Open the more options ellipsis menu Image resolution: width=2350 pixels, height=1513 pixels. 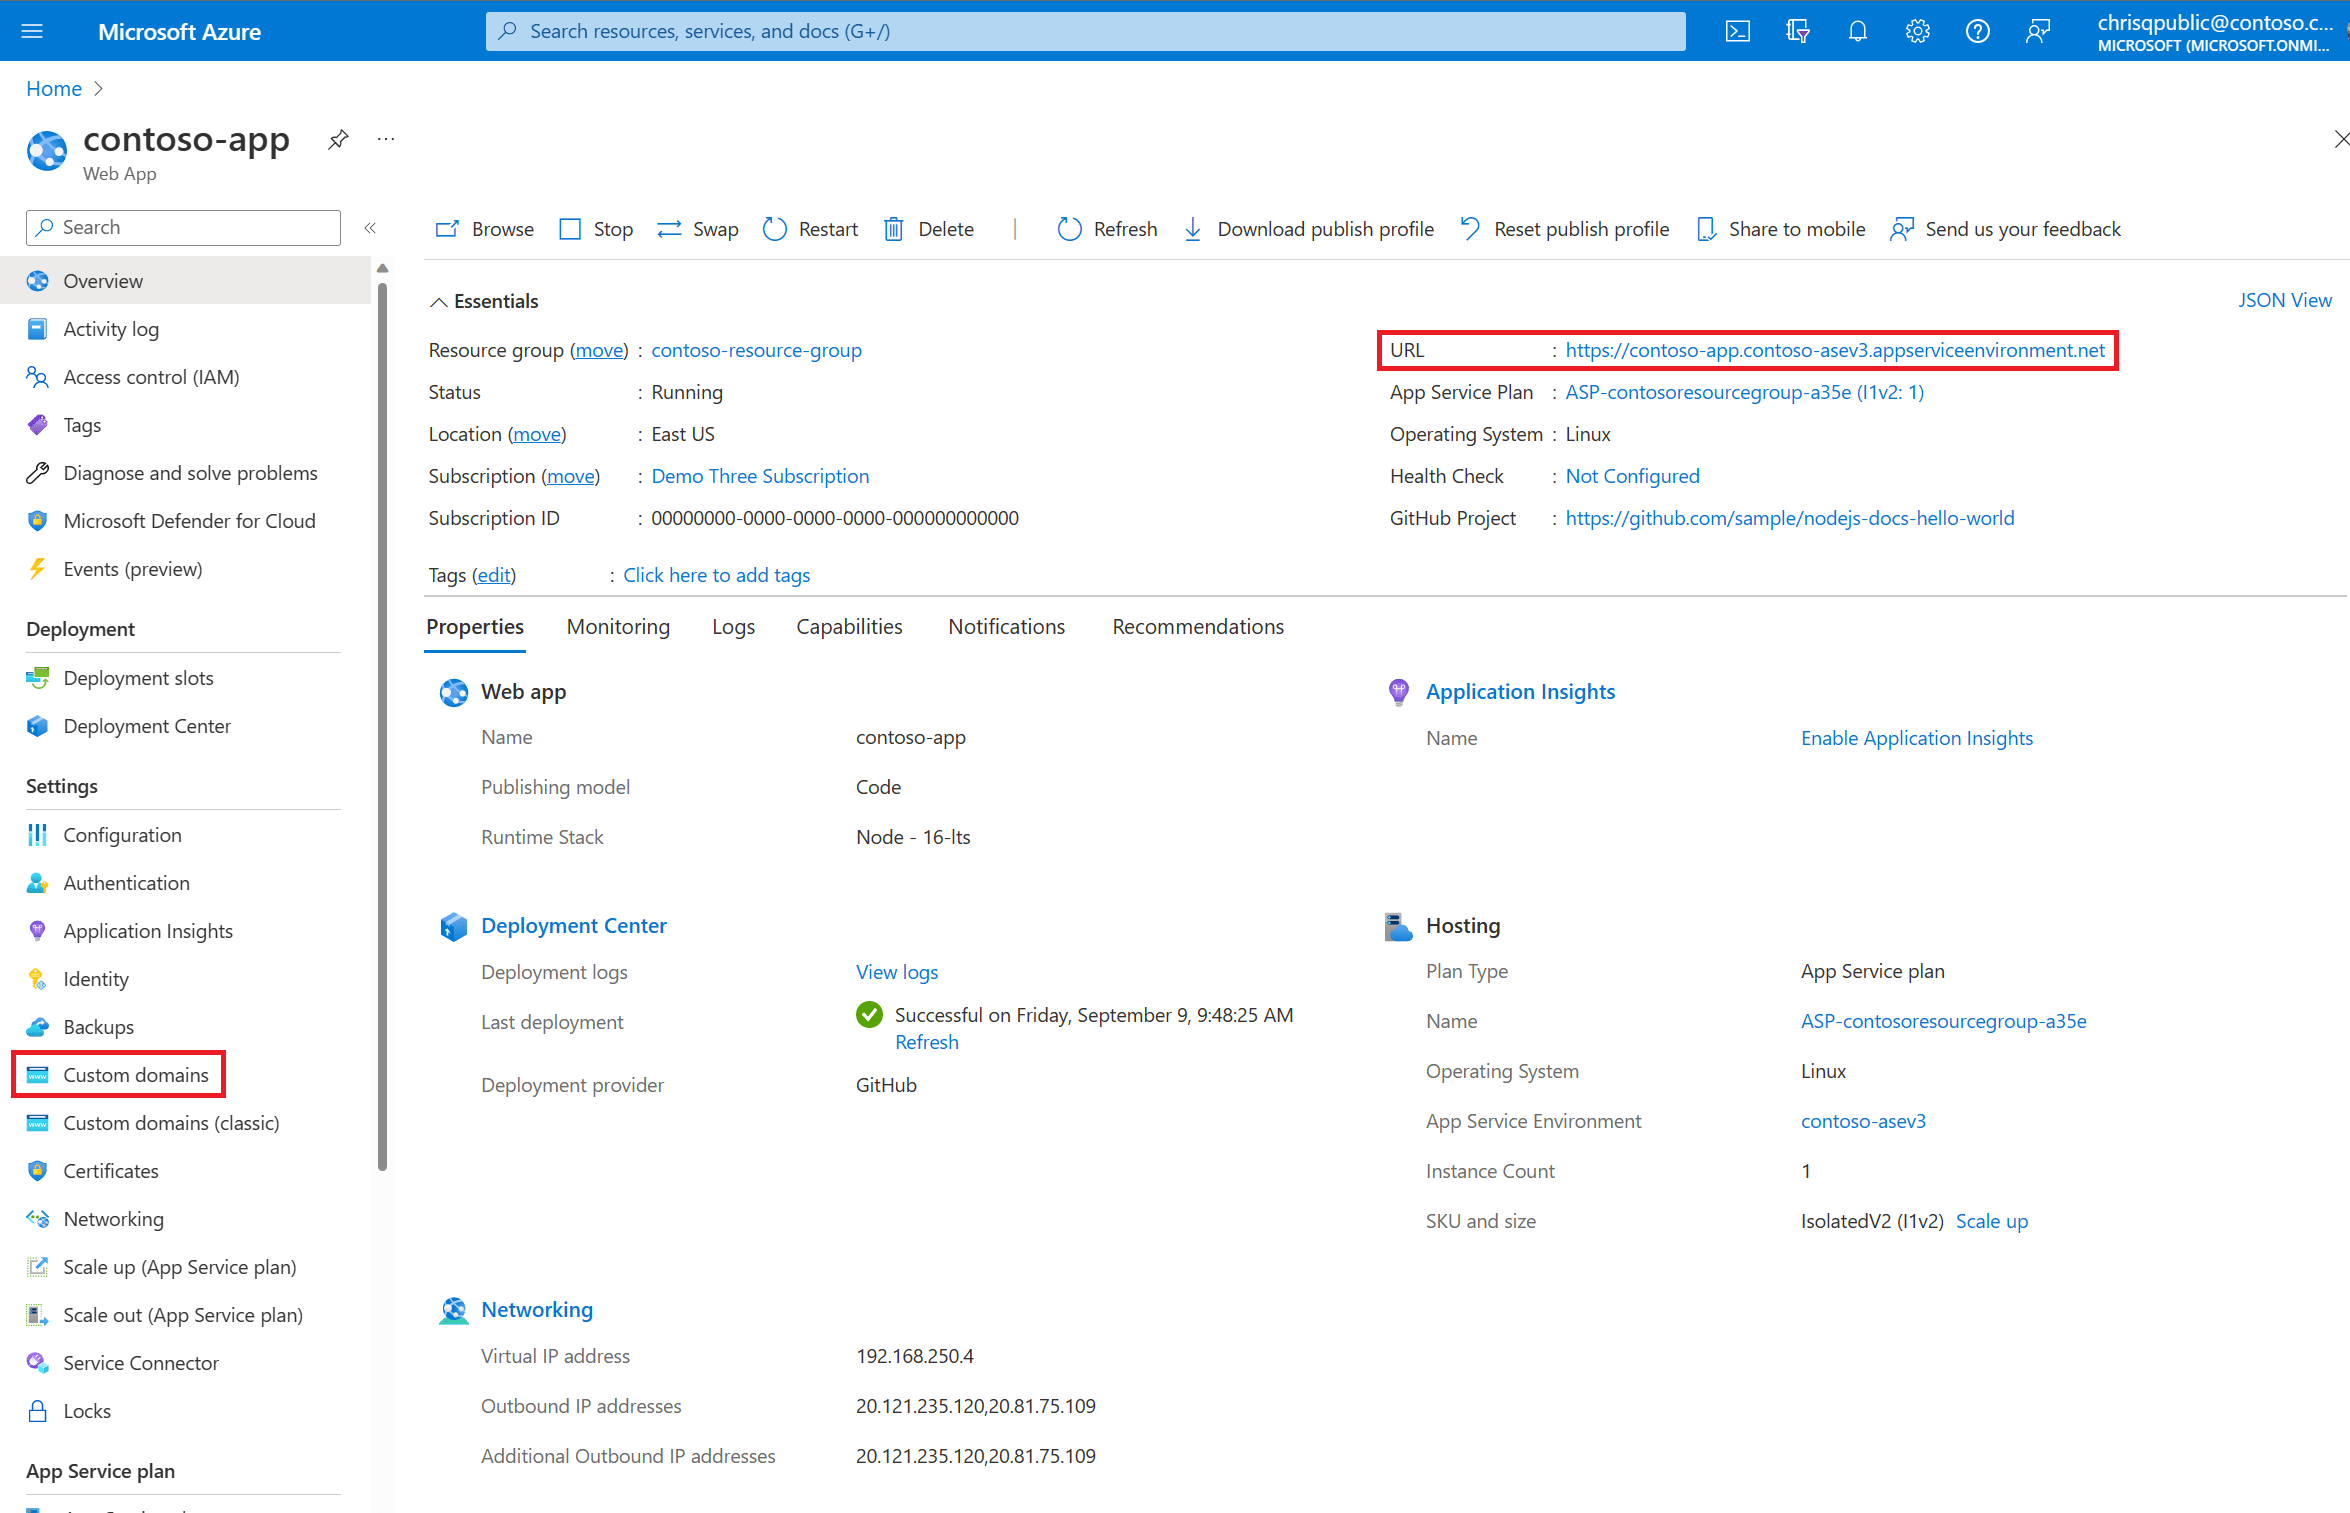pos(385,139)
